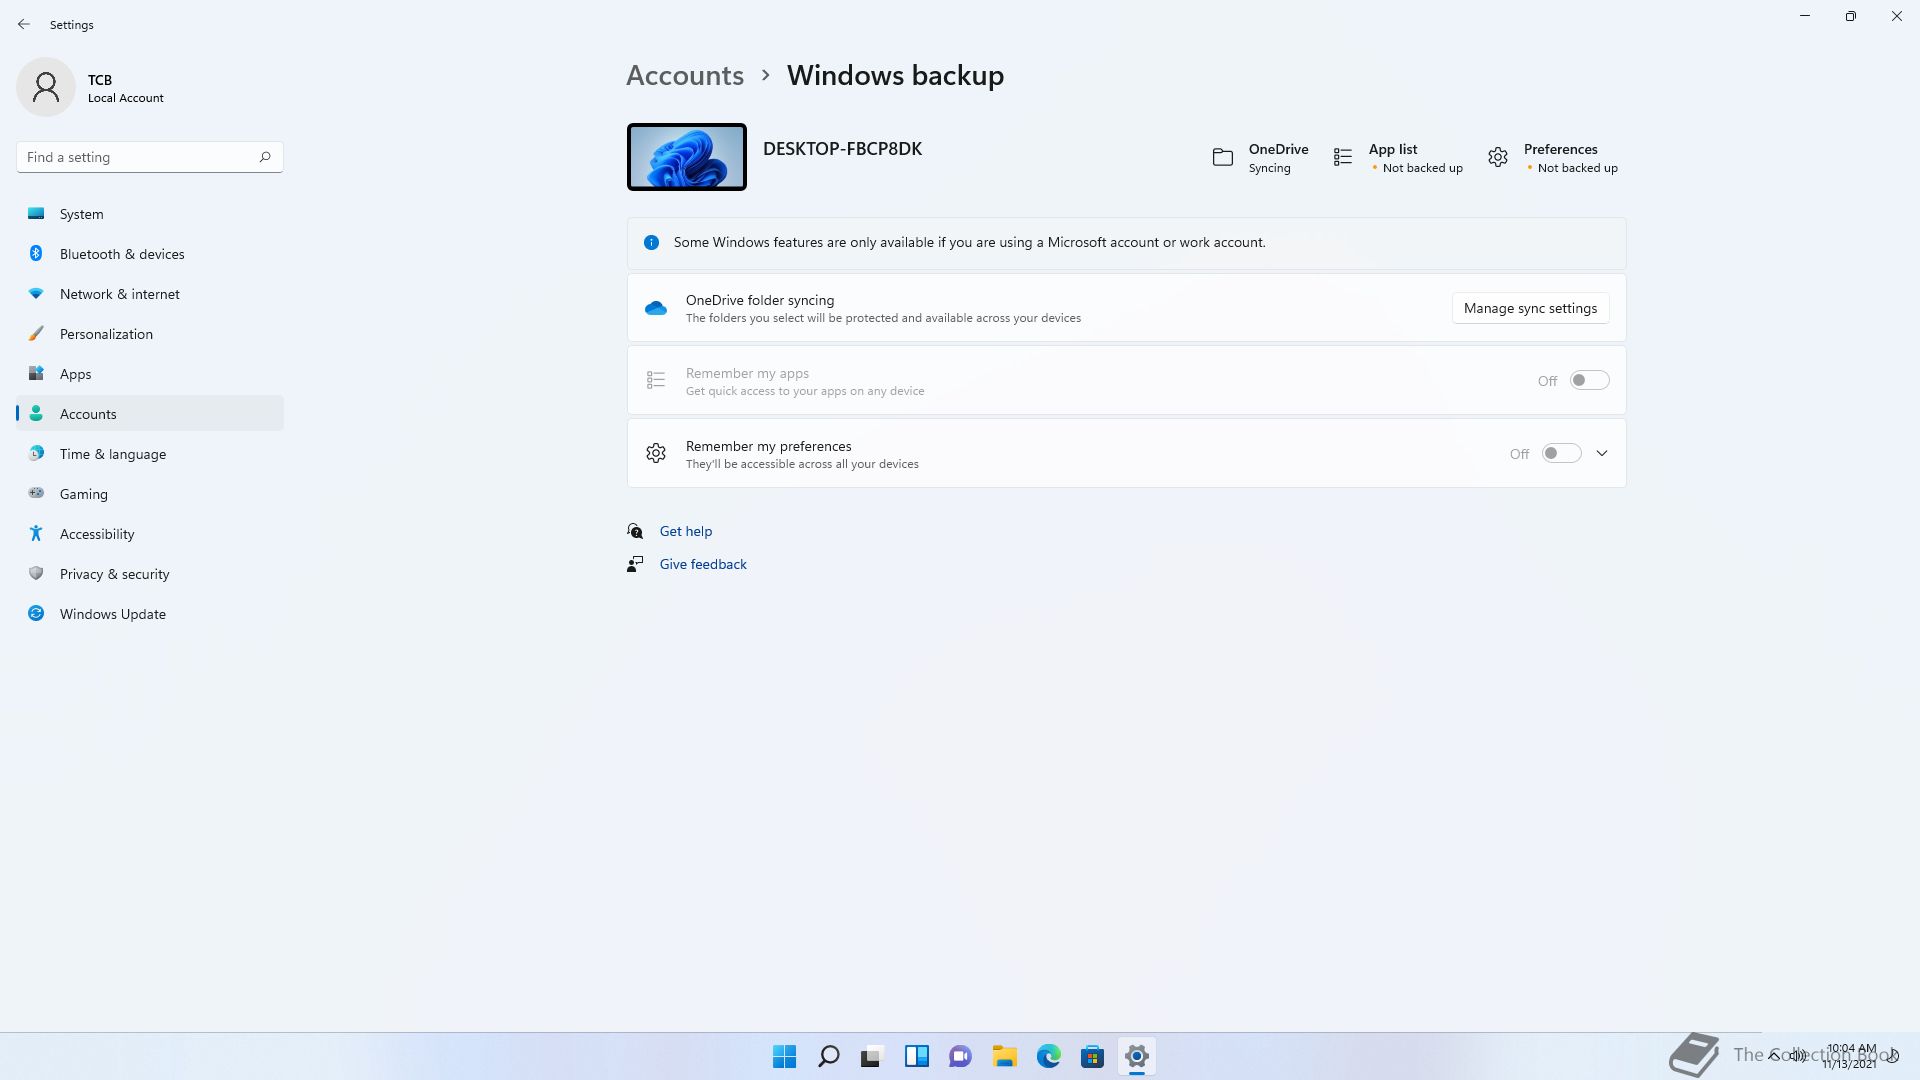1920x1080 pixels.
Task: Click the Bluetooth icon in sidebar
Action: pyautogui.click(x=36, y=253)
